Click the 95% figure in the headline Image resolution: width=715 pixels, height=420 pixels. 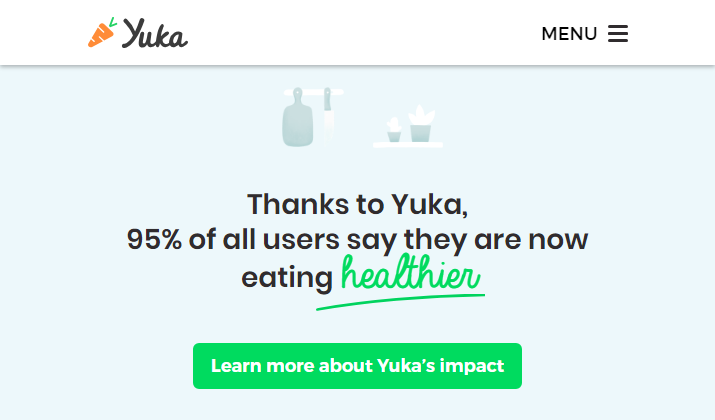coord(154,239)
